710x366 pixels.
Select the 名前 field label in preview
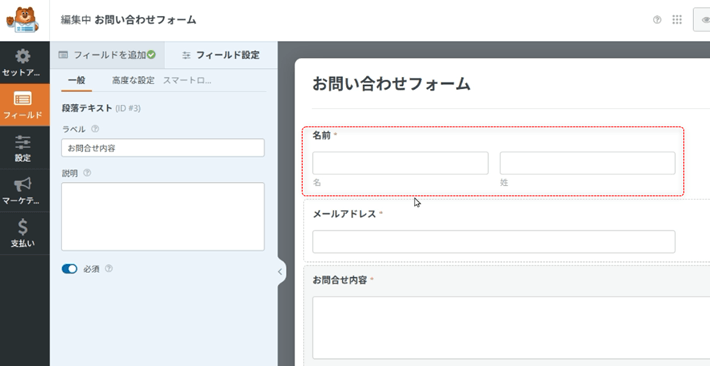[322, 135]
